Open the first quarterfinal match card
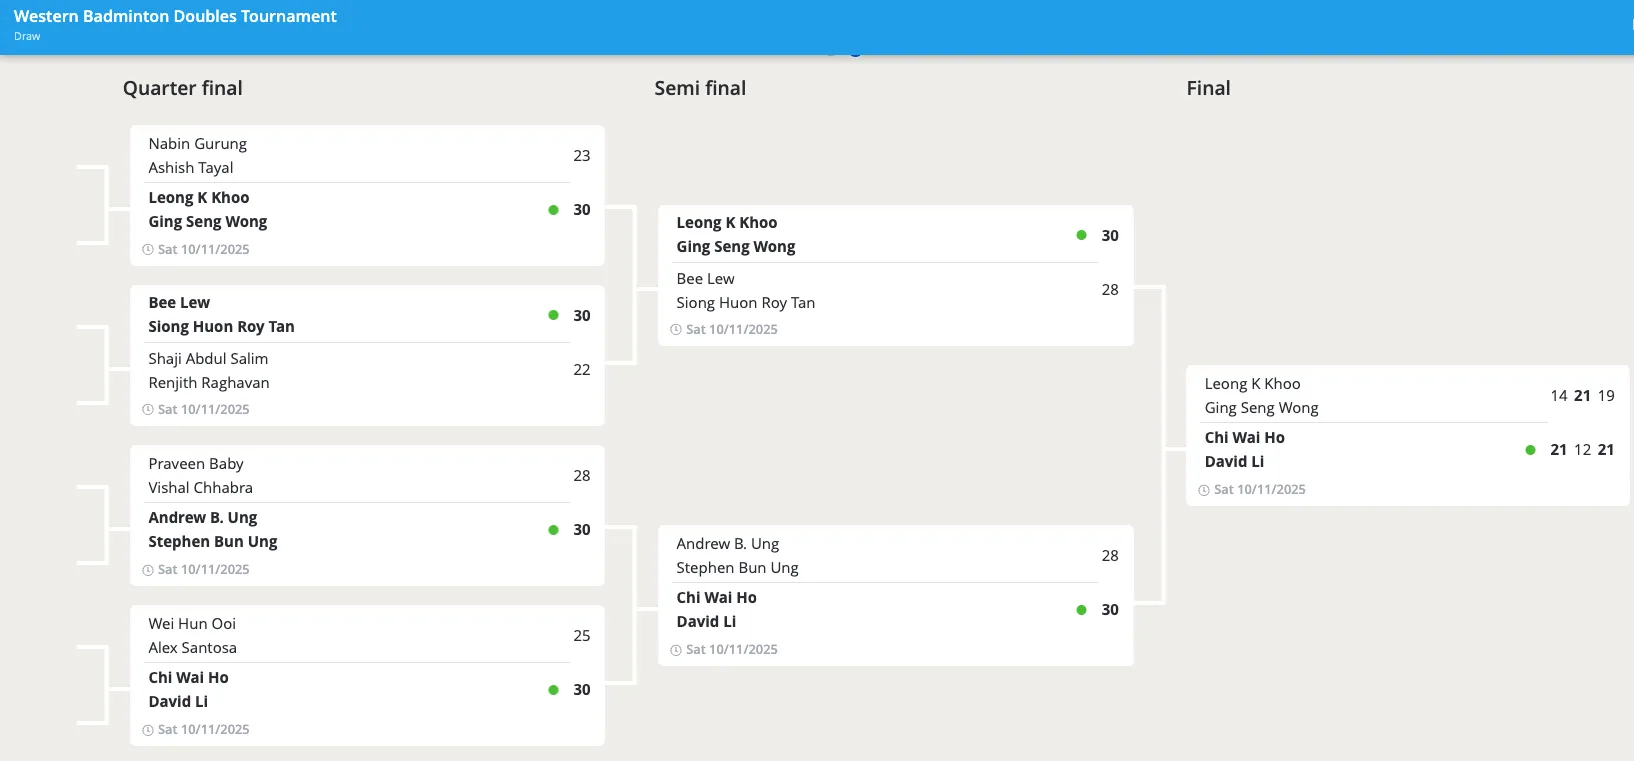This screenshot has width=1634, height=761. pos(367,195)
